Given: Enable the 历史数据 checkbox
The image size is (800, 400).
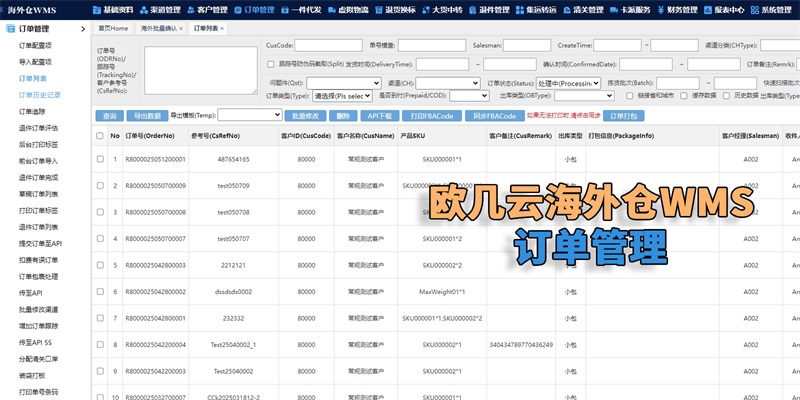Looking at the screenshot, I should click(726, 95).
